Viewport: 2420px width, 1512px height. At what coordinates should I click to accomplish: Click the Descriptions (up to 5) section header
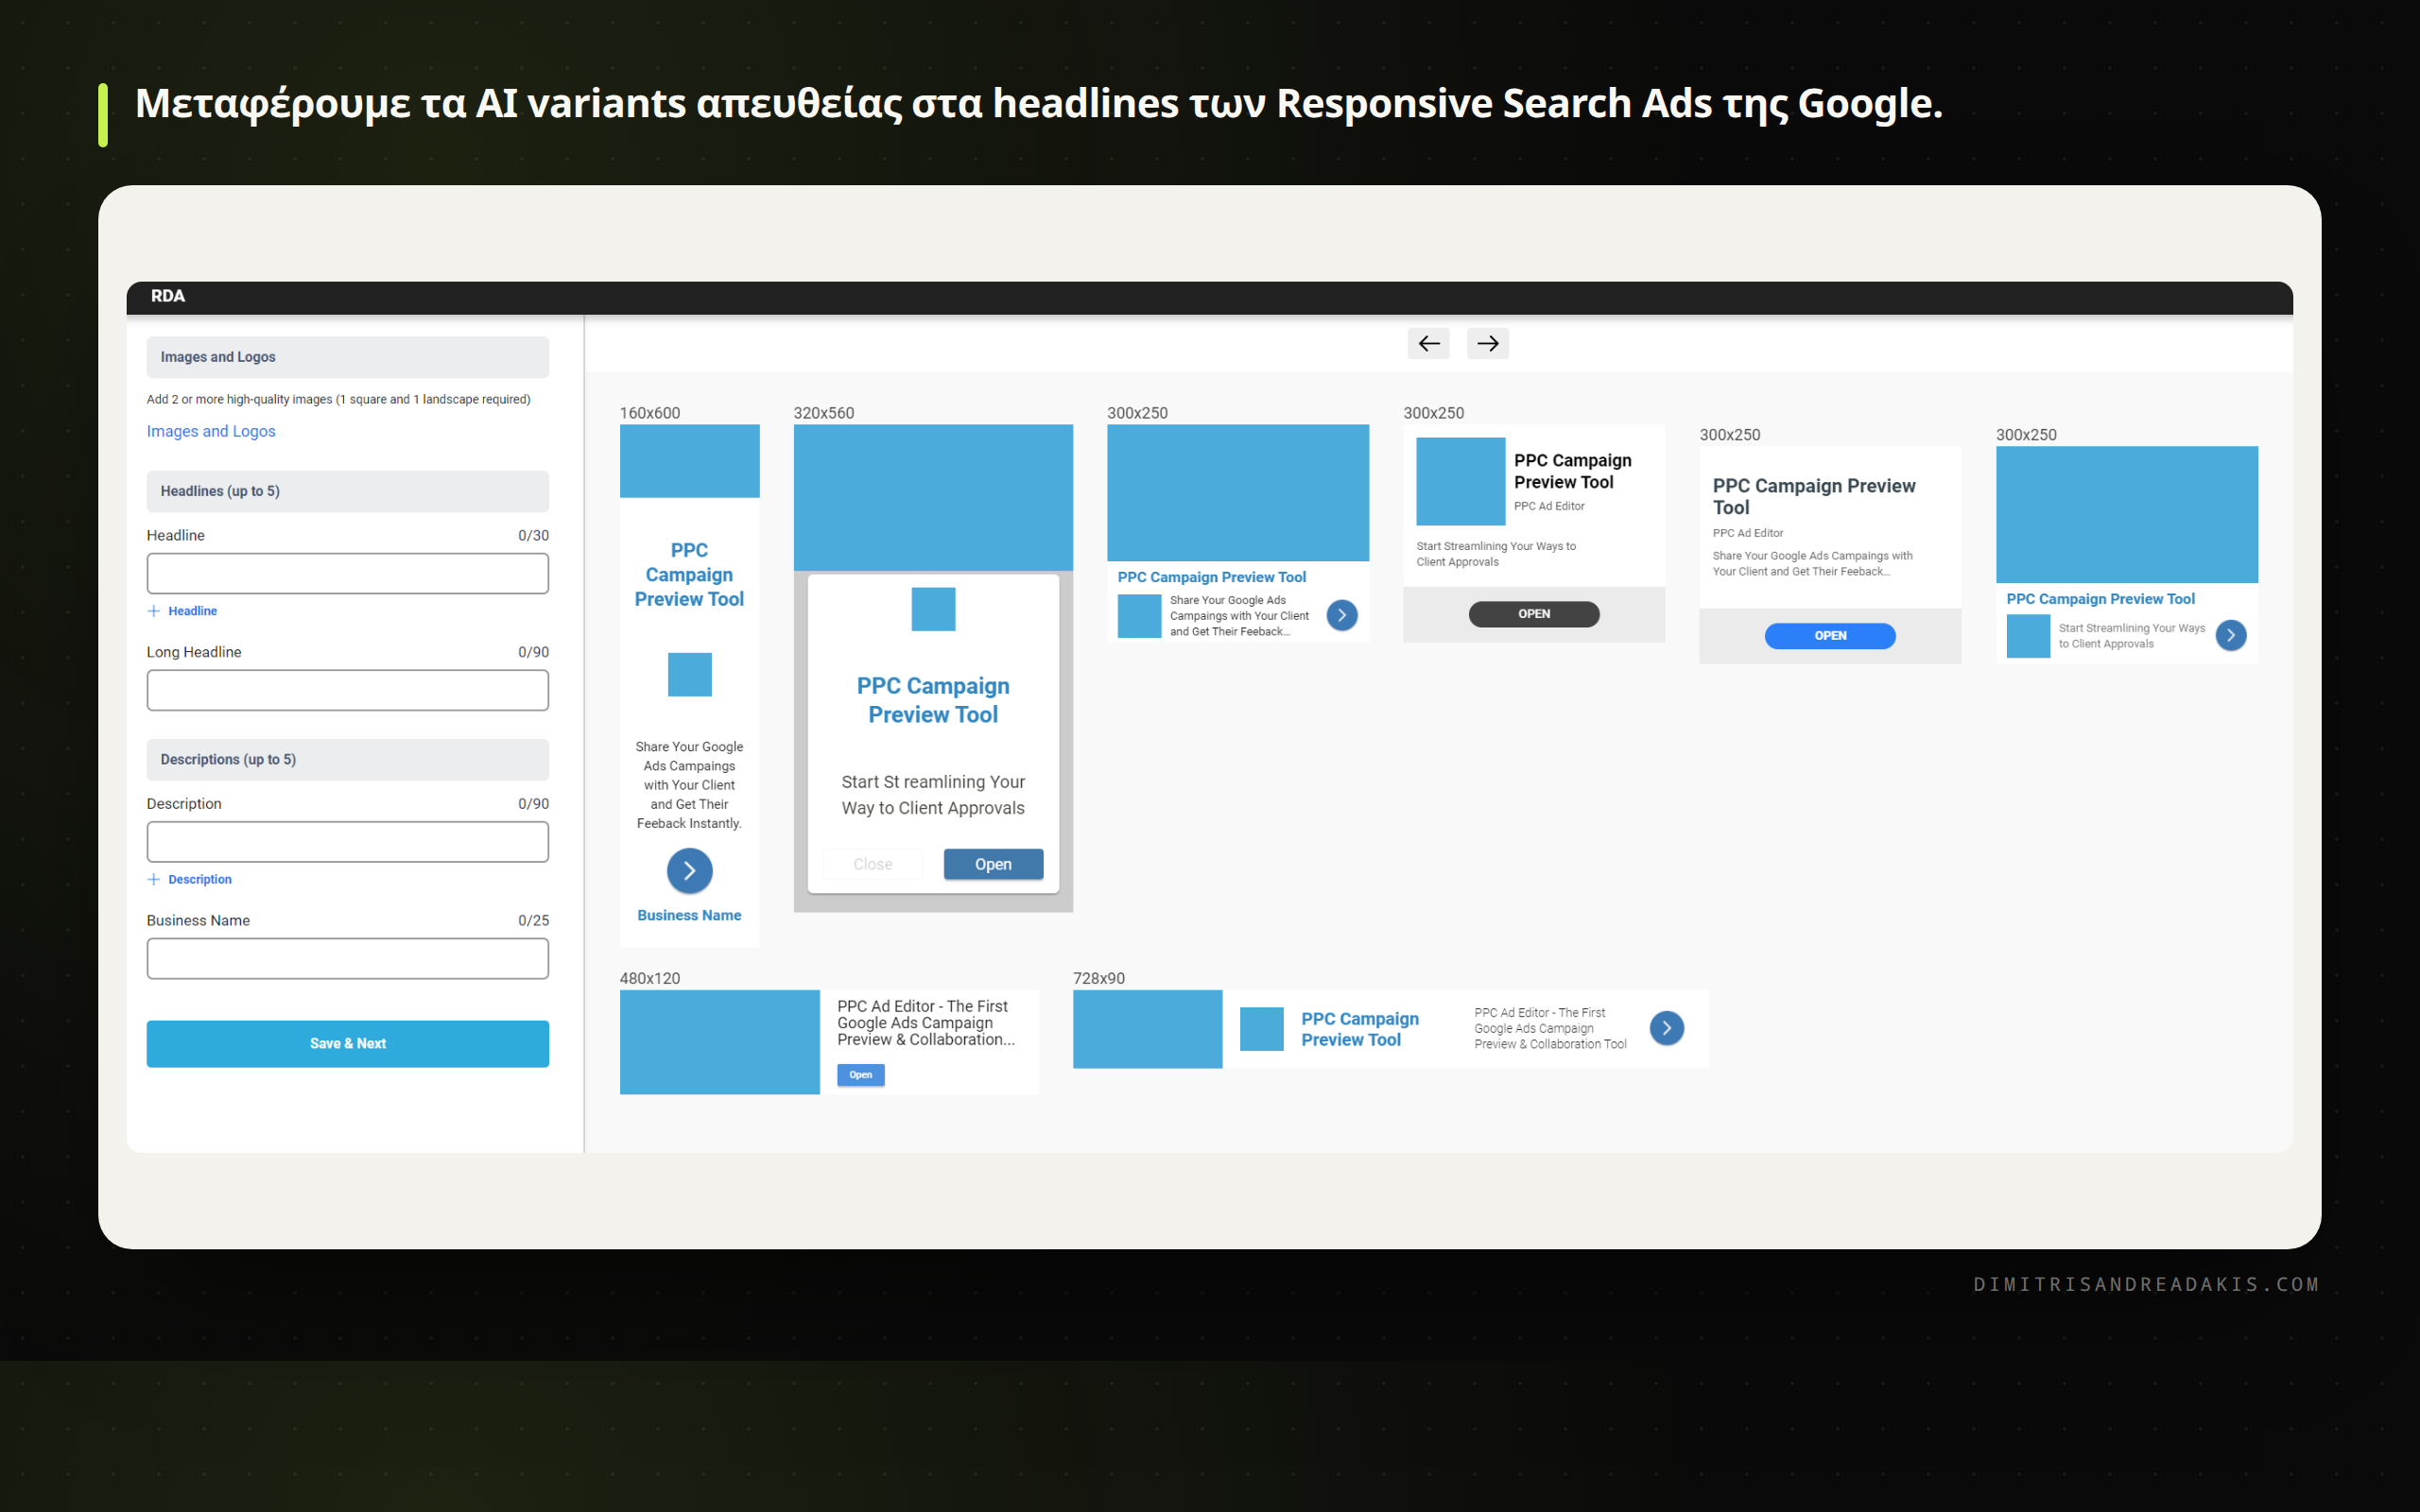click(347, 760)
